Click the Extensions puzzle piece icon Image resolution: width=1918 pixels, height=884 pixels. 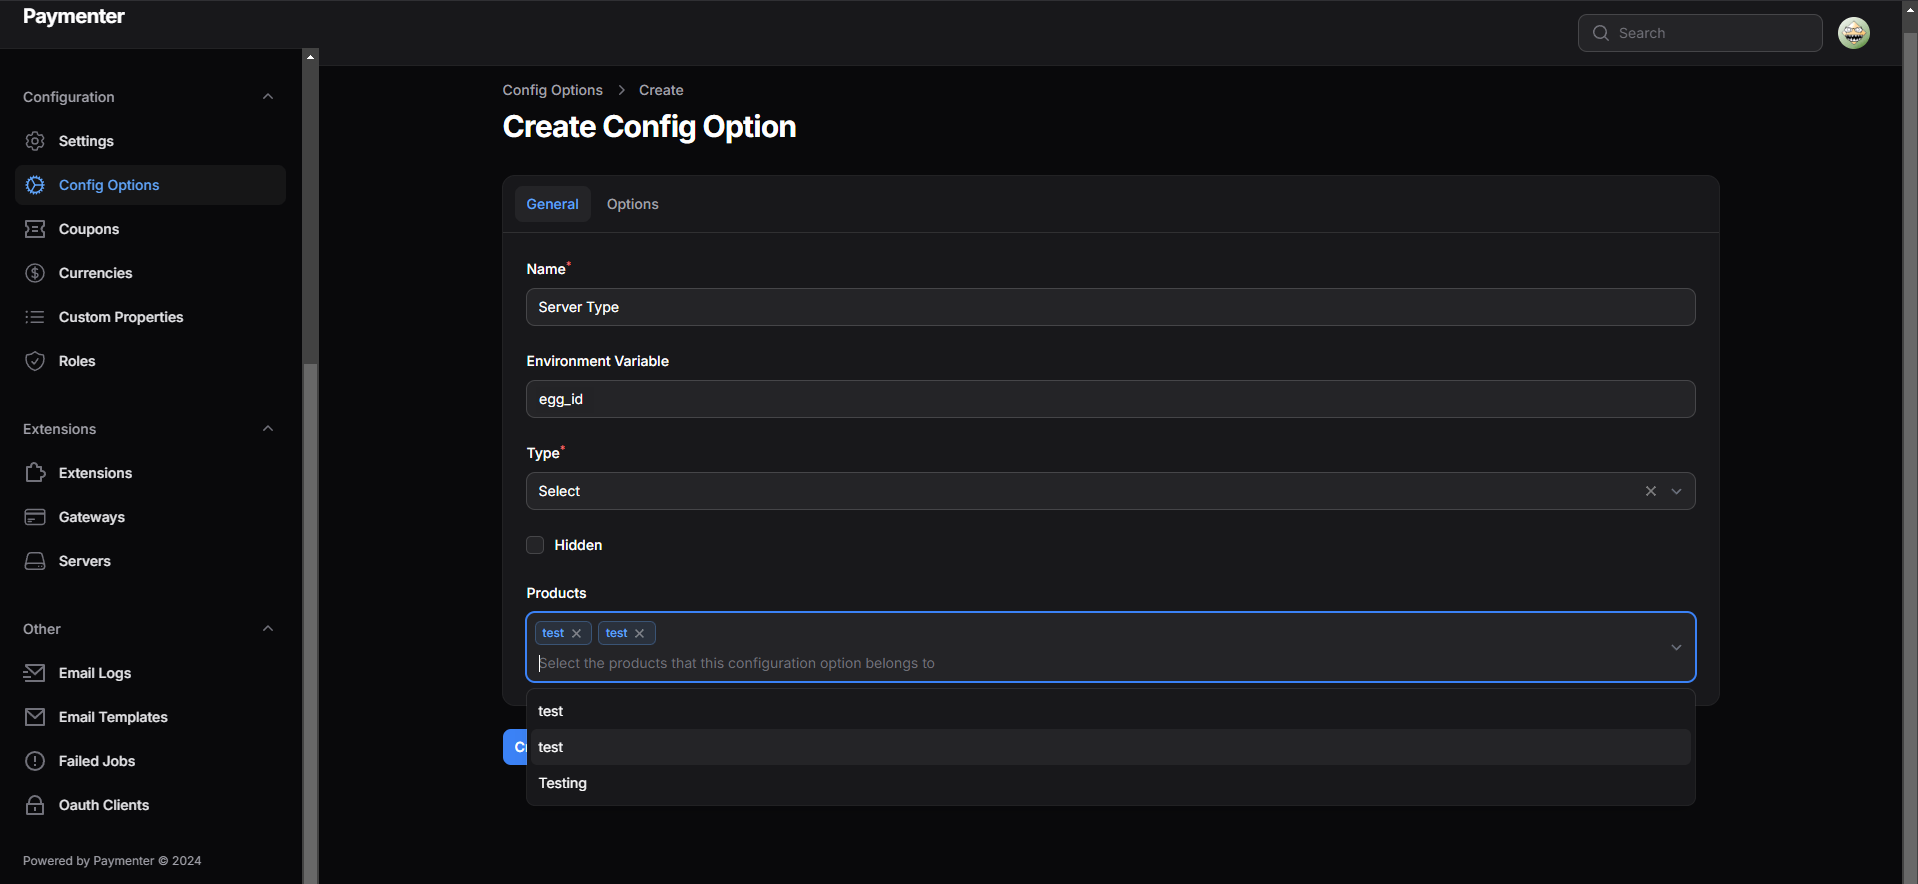click(x=35, y=473)
